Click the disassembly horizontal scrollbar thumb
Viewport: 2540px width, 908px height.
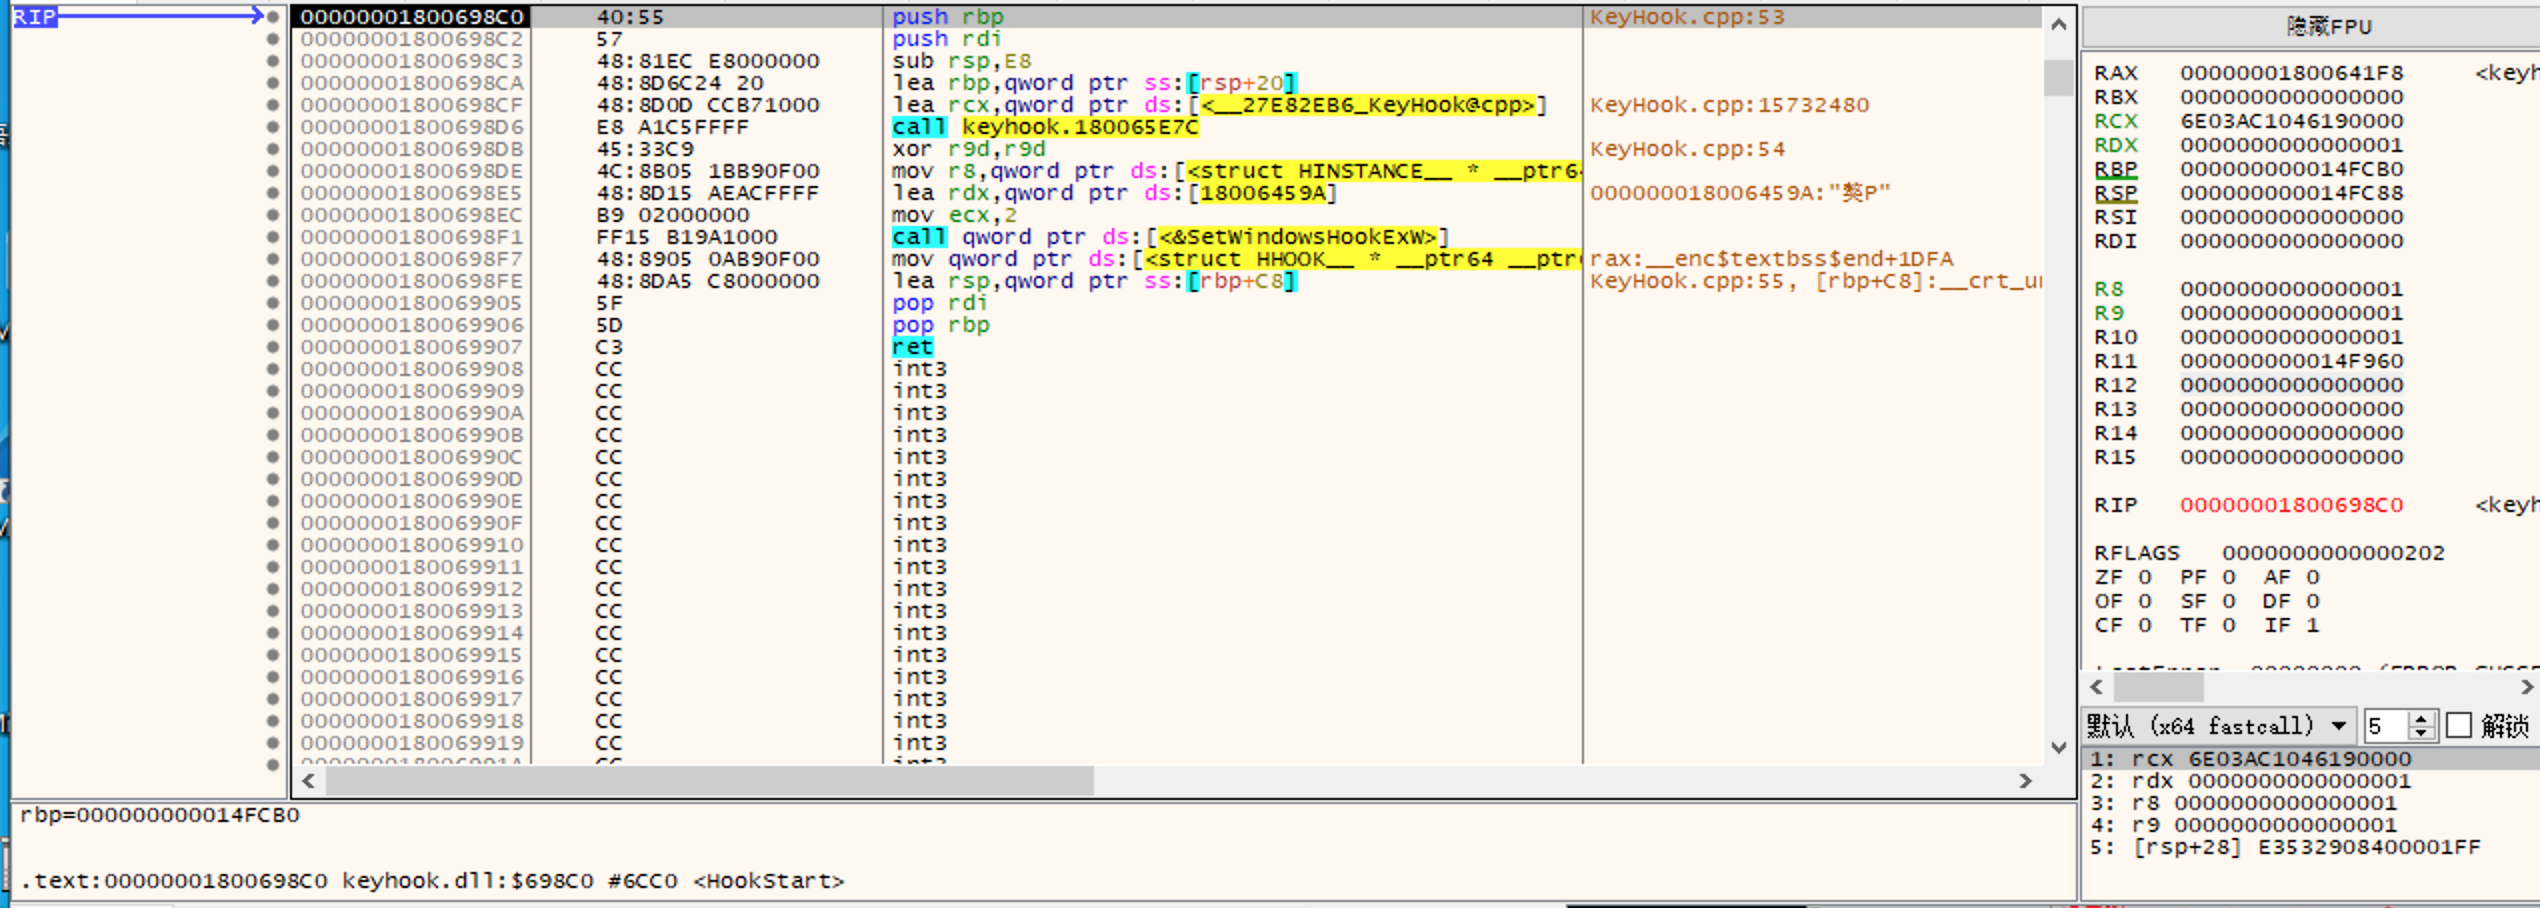tap(709, 781)
